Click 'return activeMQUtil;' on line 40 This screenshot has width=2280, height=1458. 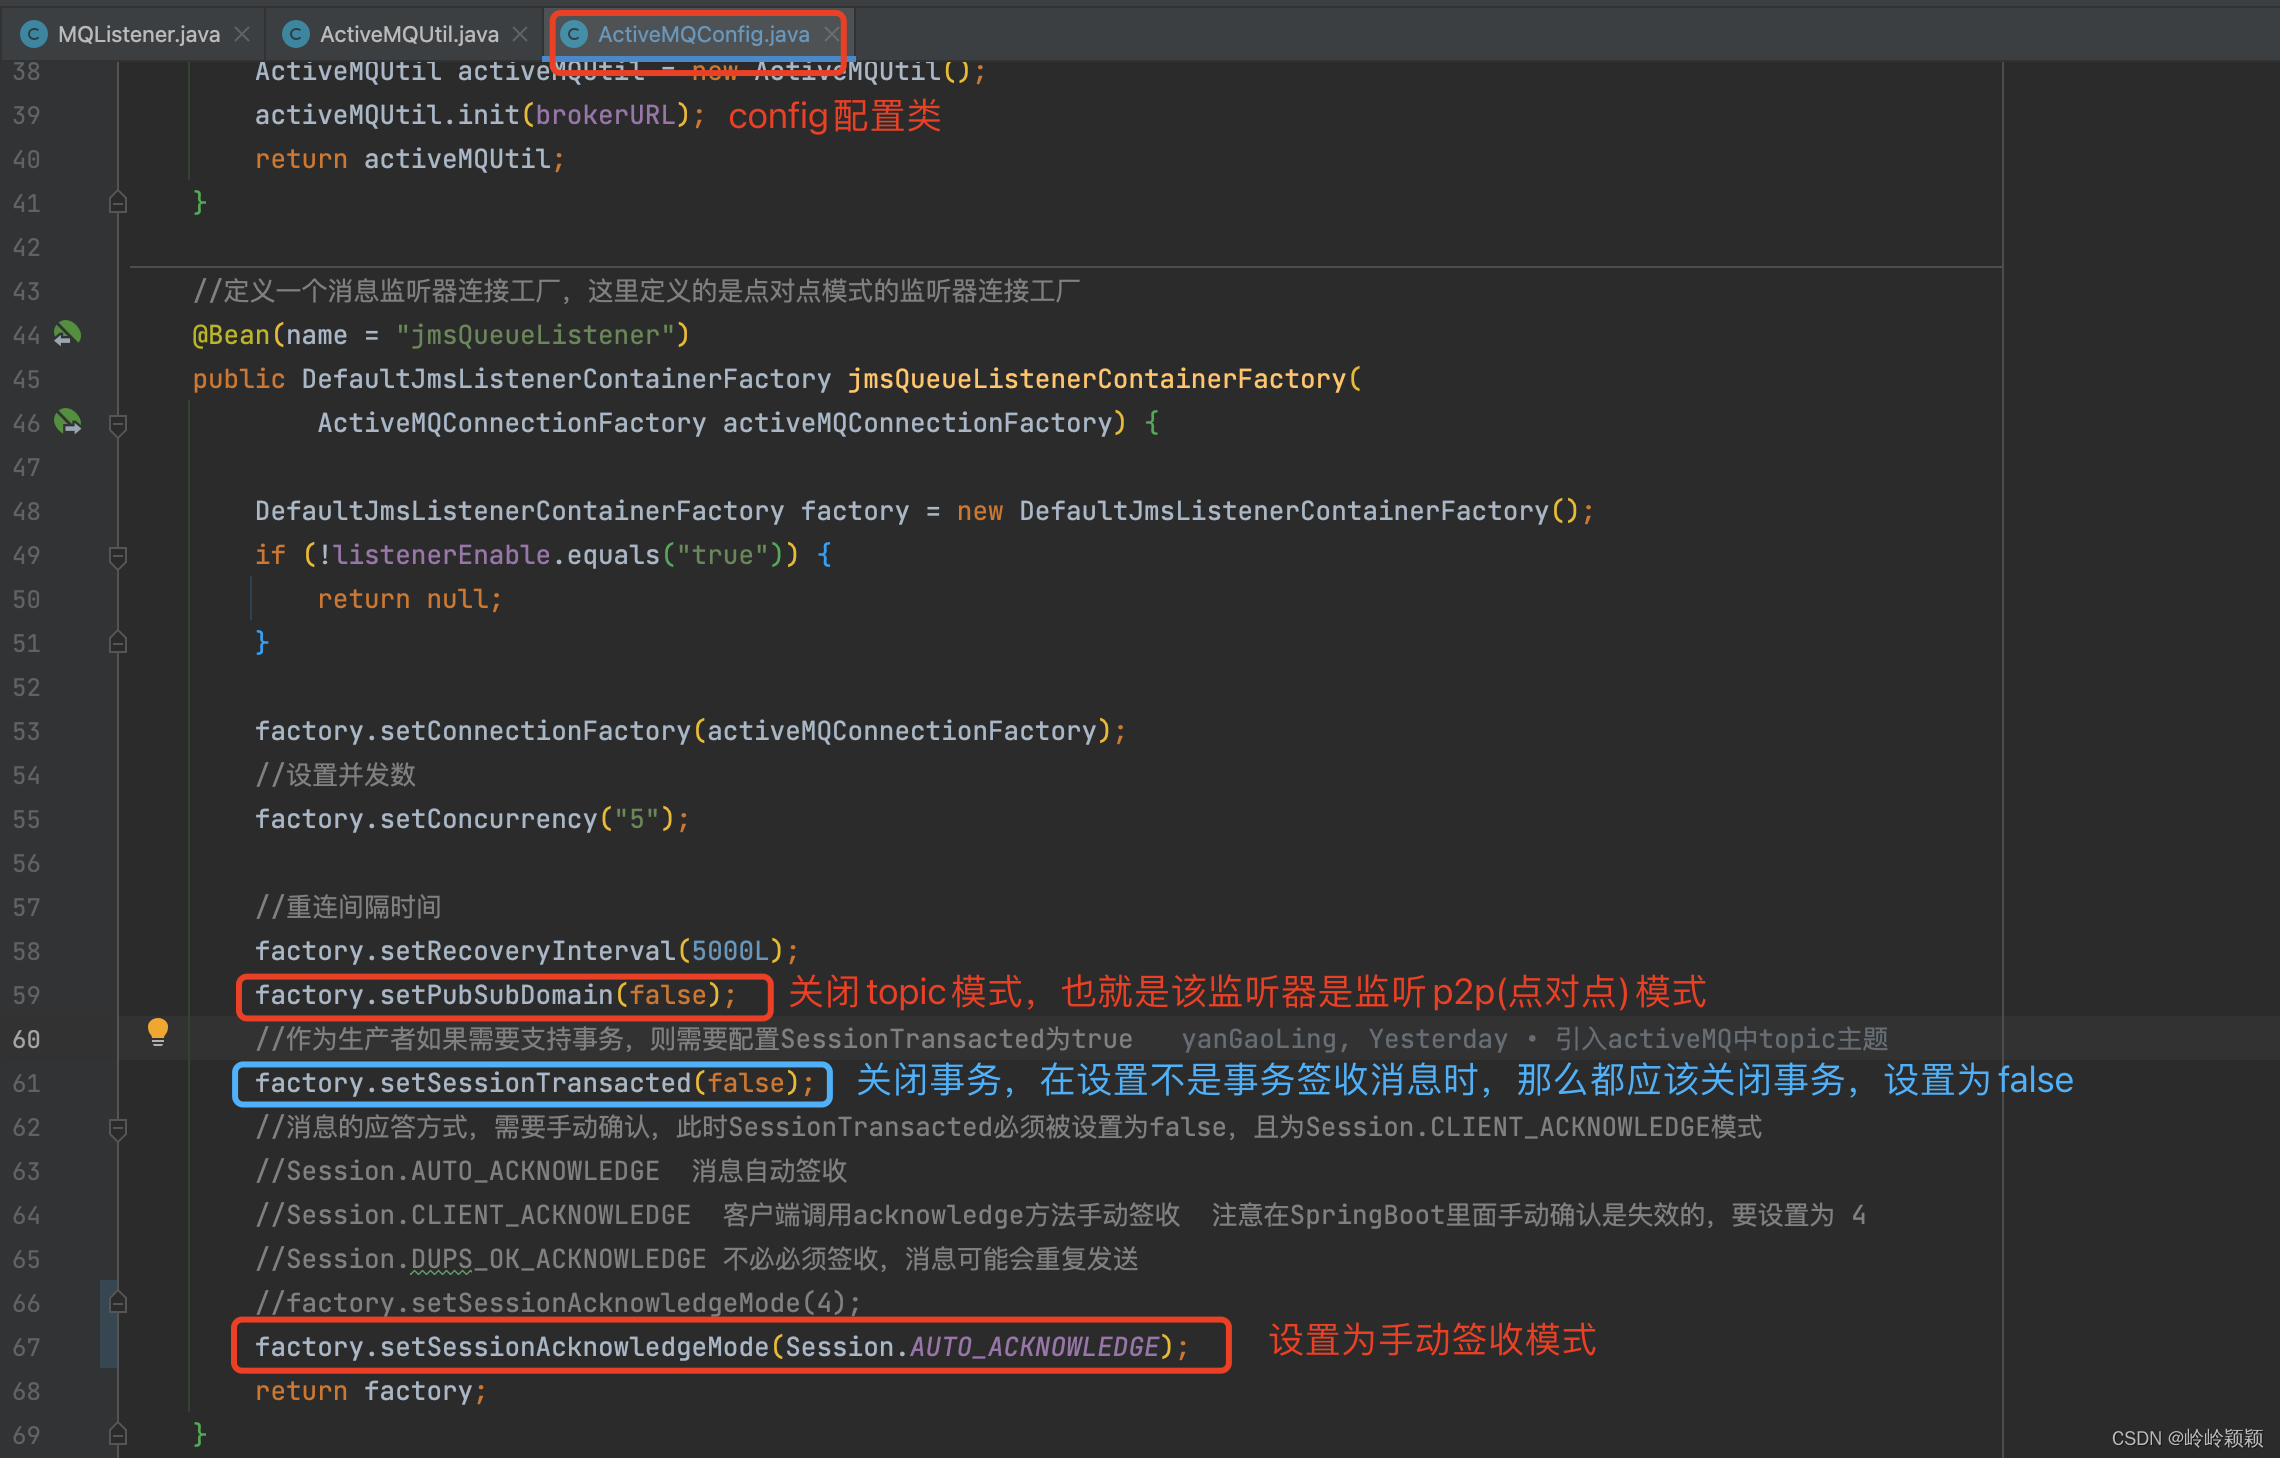coord(410,159)
